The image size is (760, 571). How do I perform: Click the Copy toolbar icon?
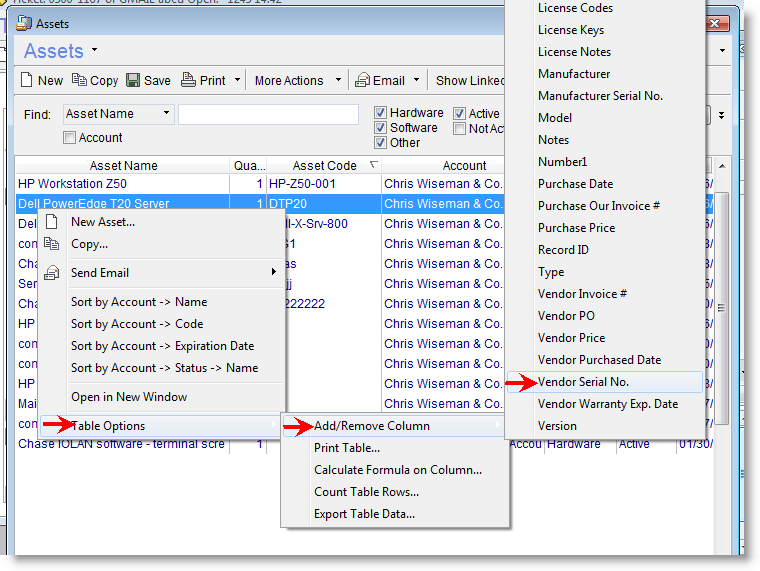coord(79,81)
